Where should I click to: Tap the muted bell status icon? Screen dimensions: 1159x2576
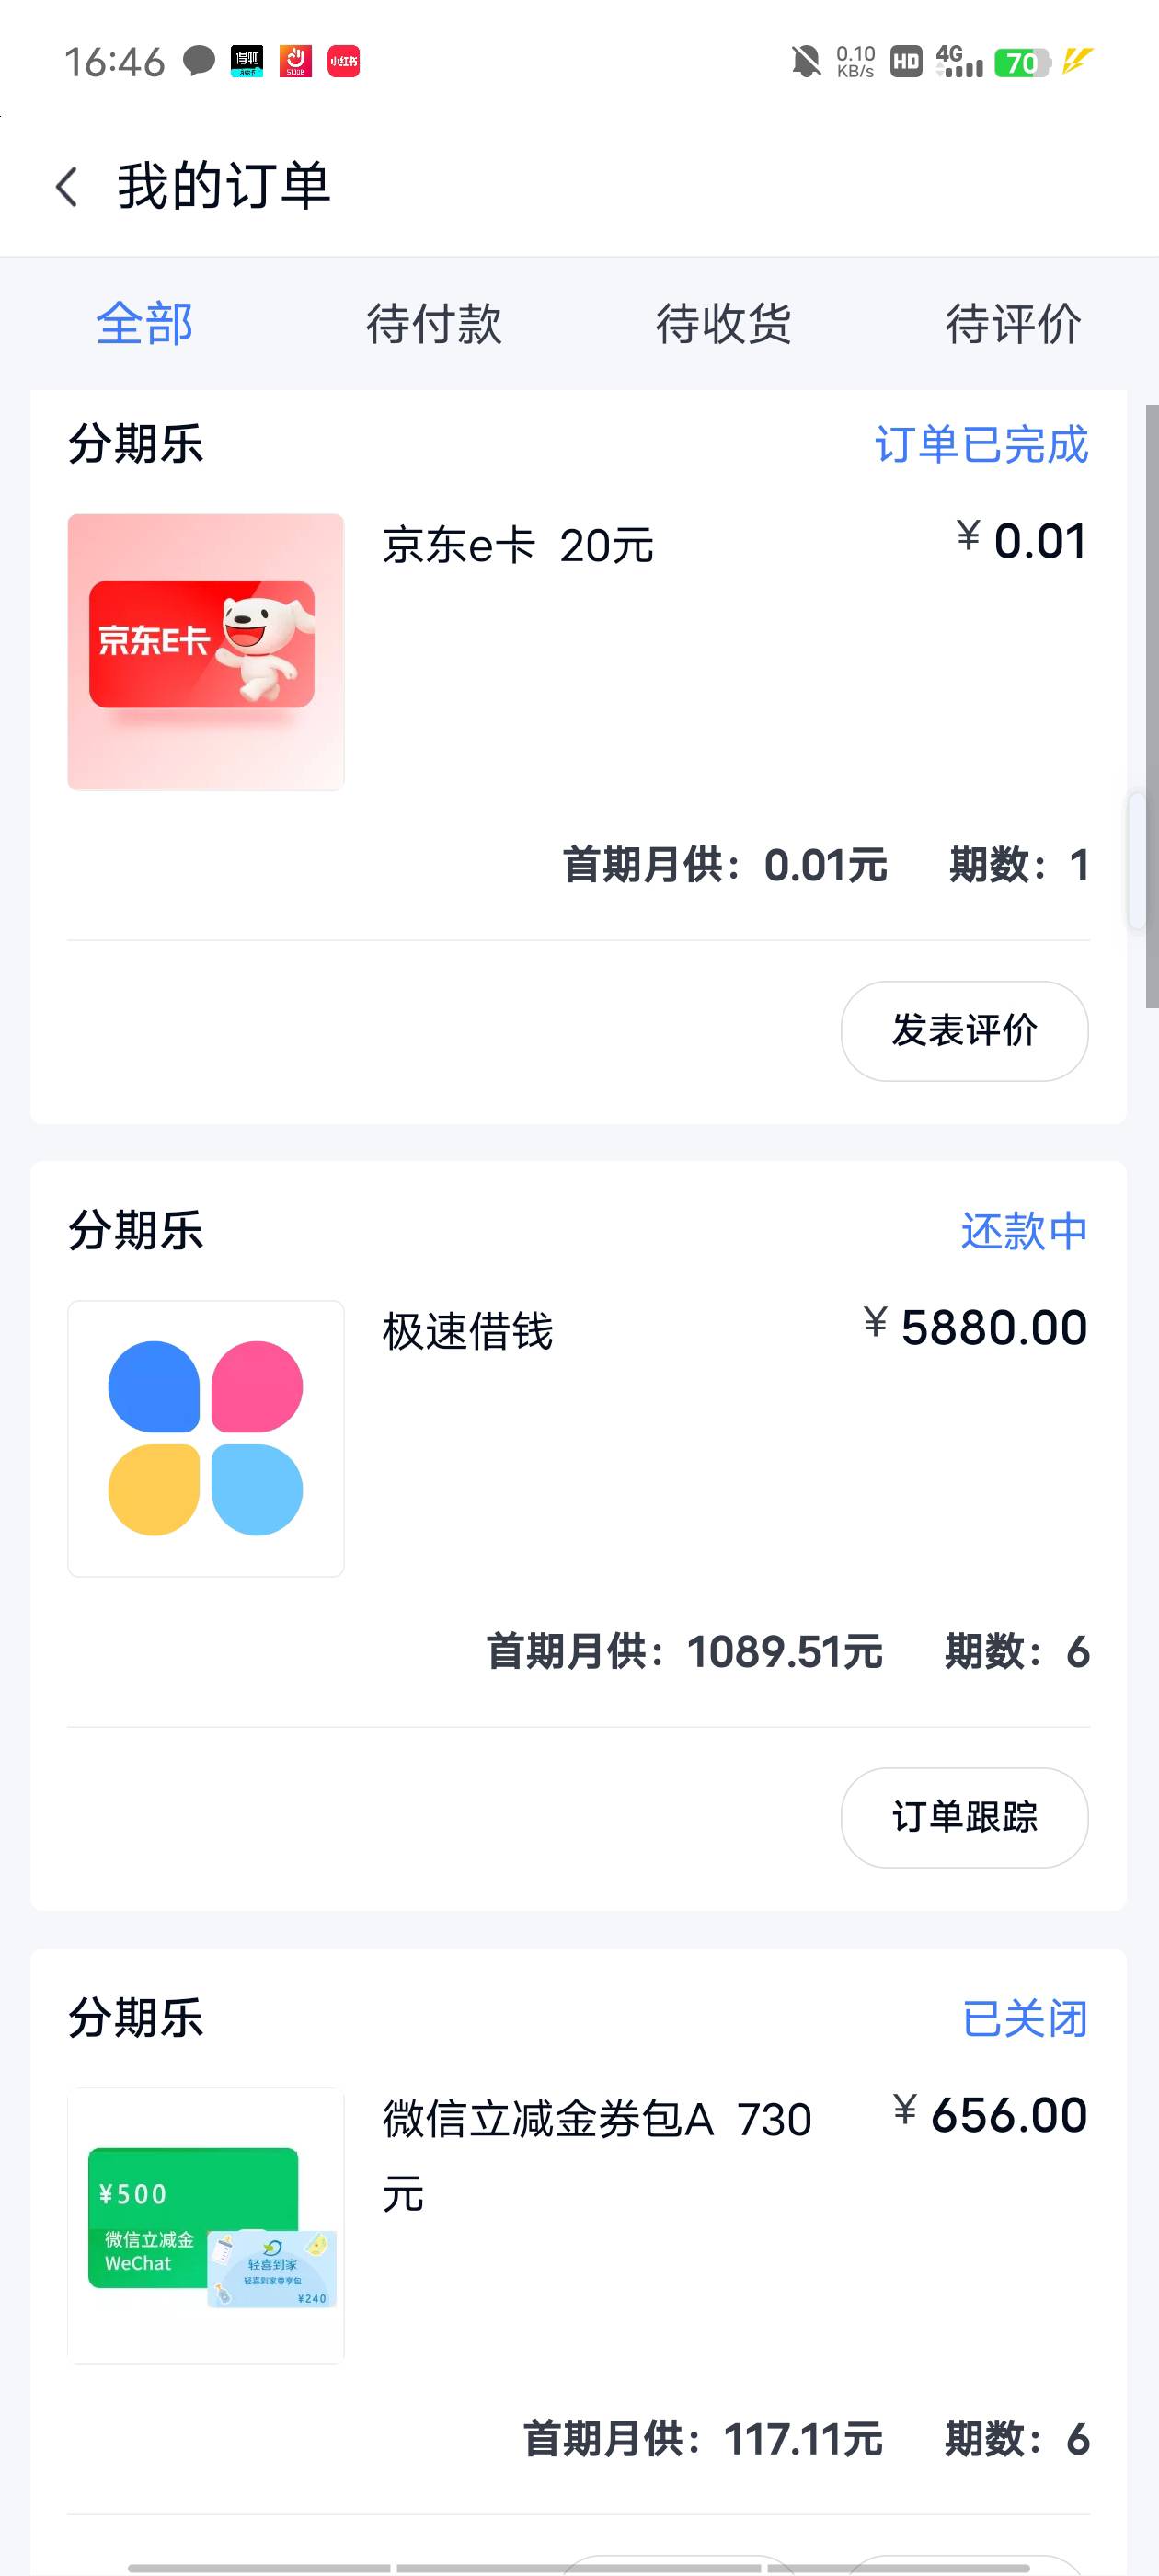tap(806, 62)
